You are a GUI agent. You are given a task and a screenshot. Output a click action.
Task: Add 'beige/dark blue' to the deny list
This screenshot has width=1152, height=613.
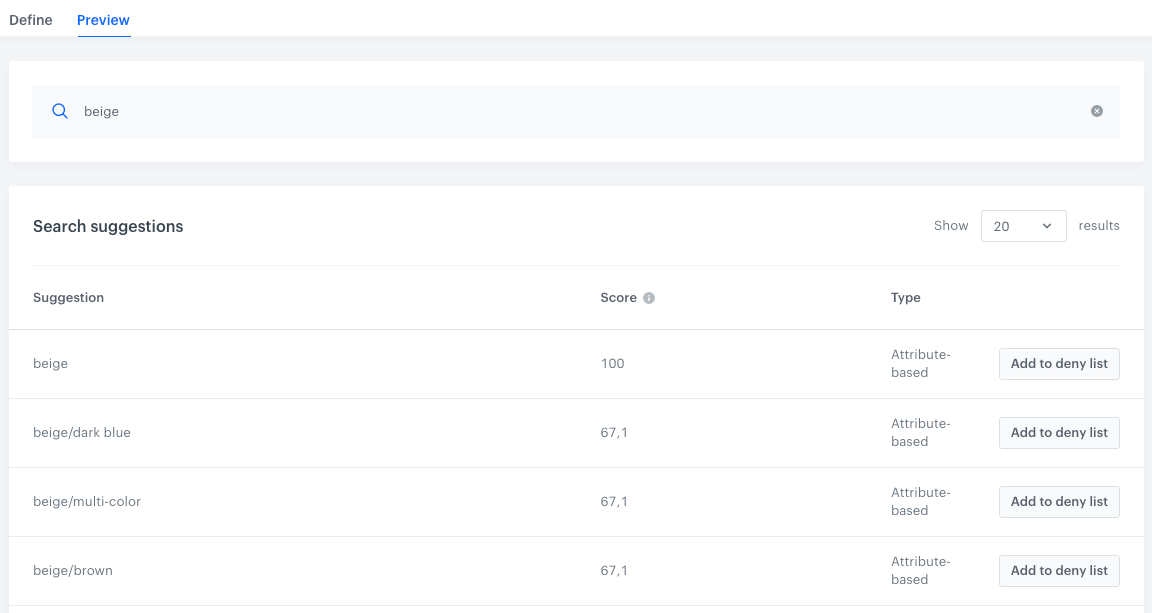(x=1059, y=432)
